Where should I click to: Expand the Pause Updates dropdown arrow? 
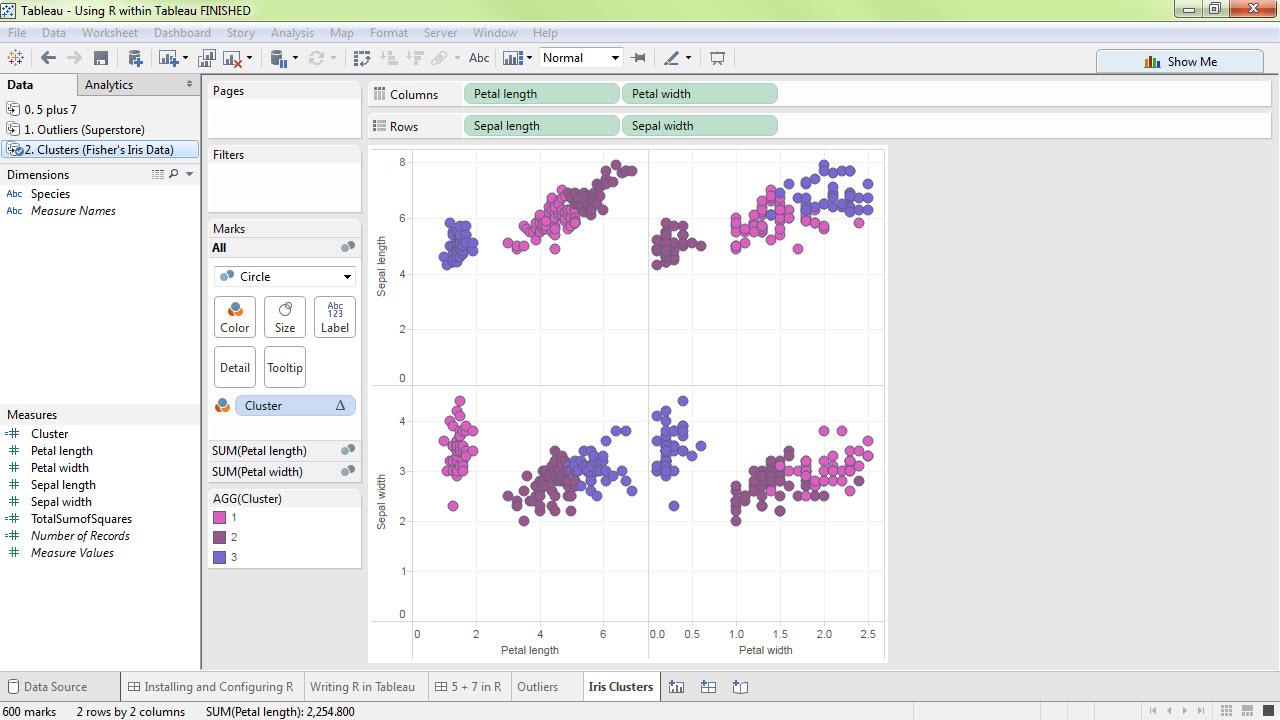pyautogui.click(x=295, y=58)
